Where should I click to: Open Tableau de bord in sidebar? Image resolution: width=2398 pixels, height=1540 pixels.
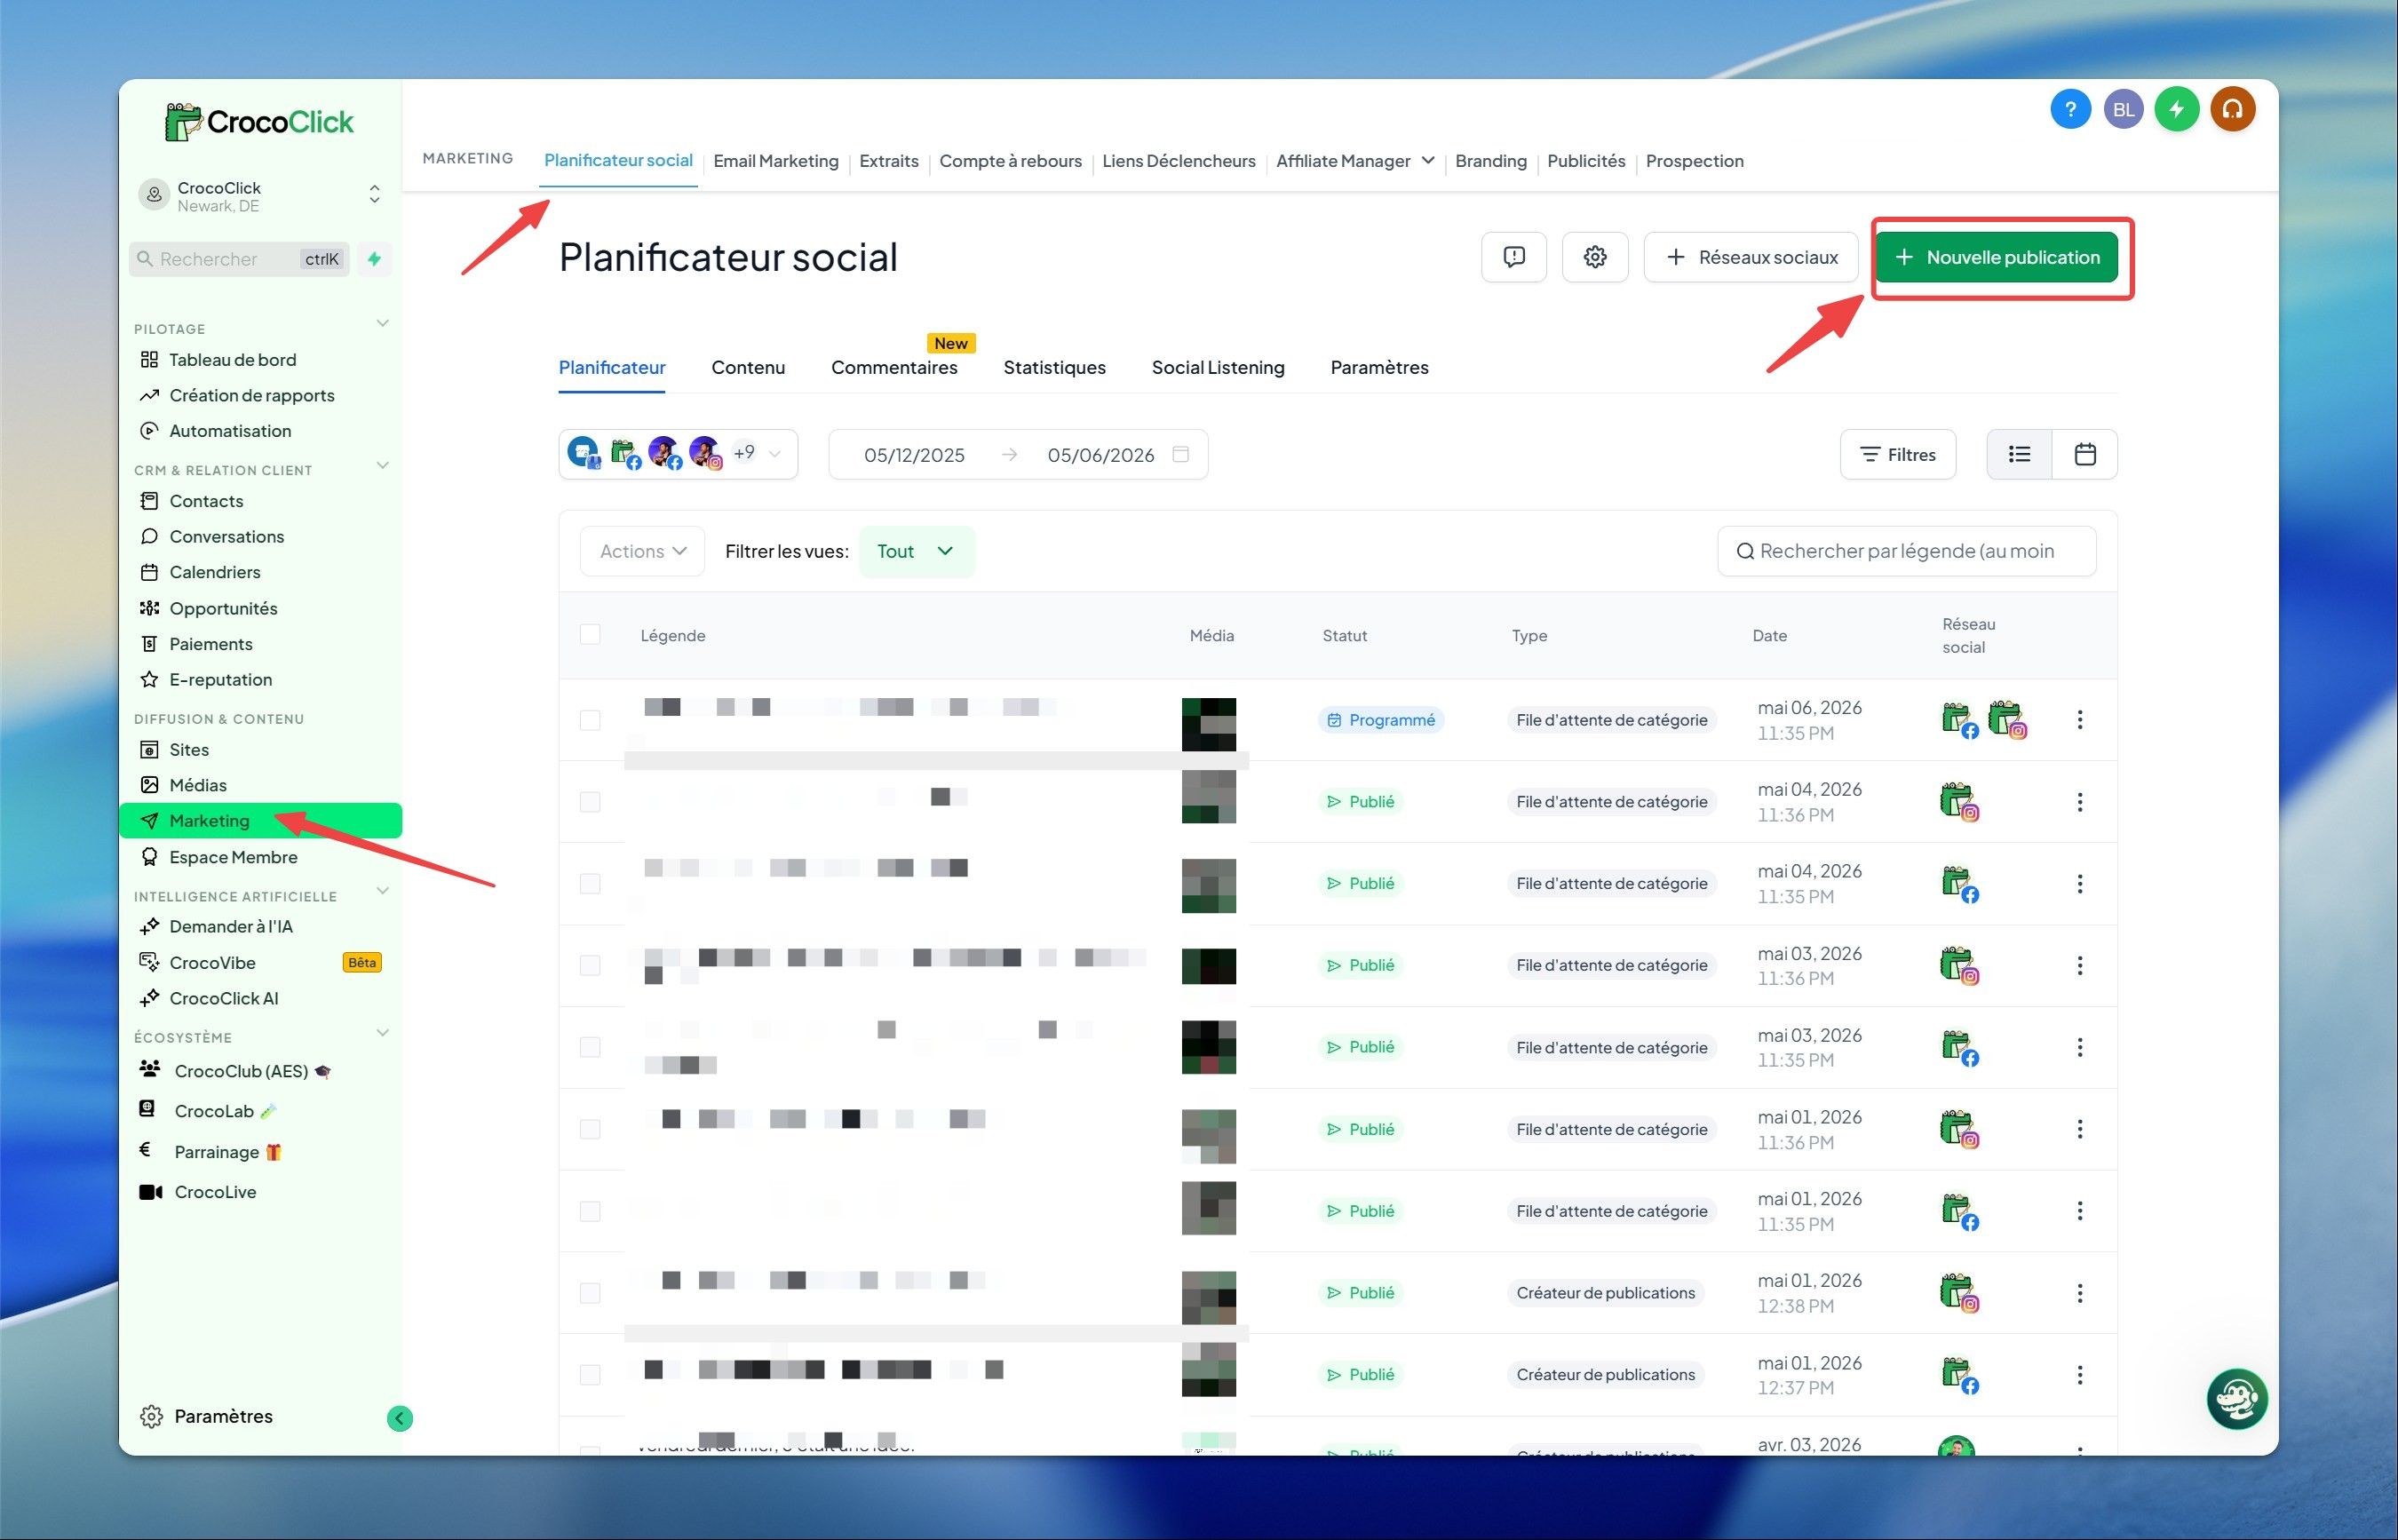pos(232,360)
